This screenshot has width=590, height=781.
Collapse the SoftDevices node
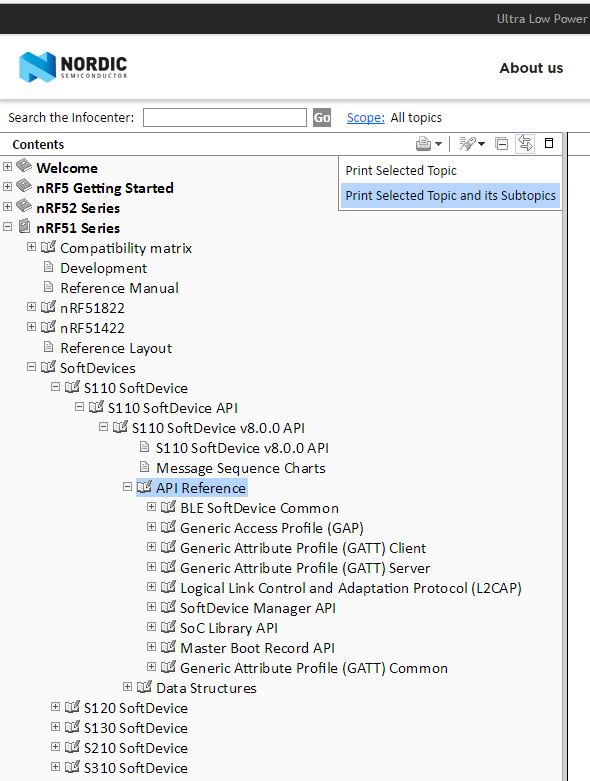(x=31, y=367)
